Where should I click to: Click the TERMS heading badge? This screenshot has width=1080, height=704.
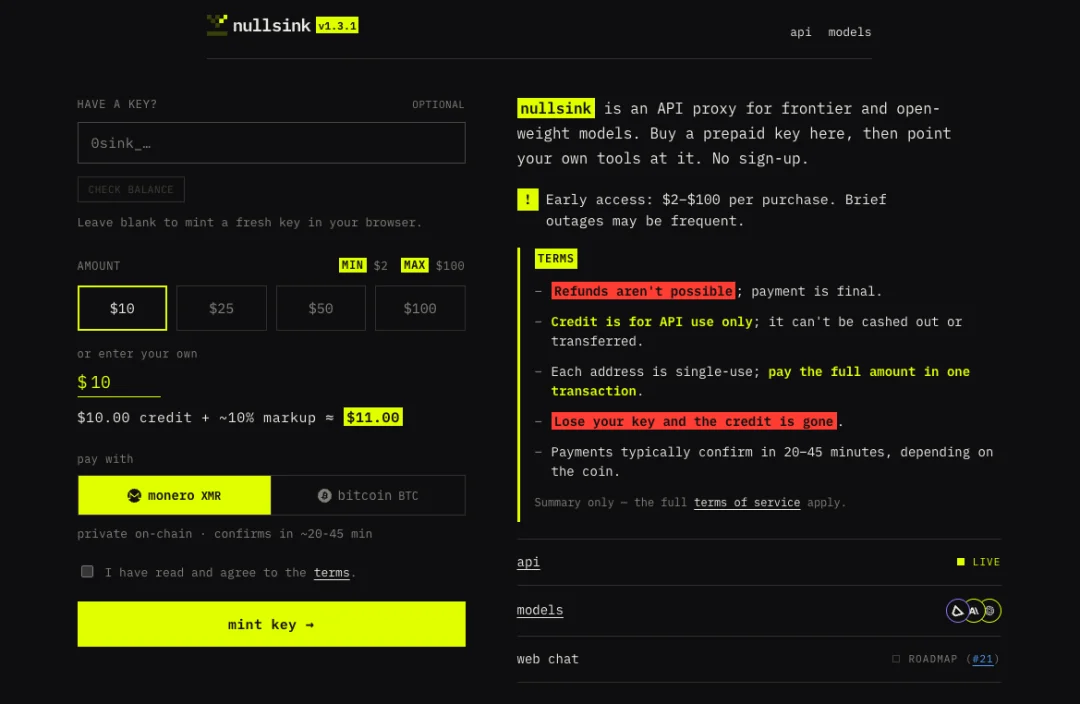(x=556, y=258)
